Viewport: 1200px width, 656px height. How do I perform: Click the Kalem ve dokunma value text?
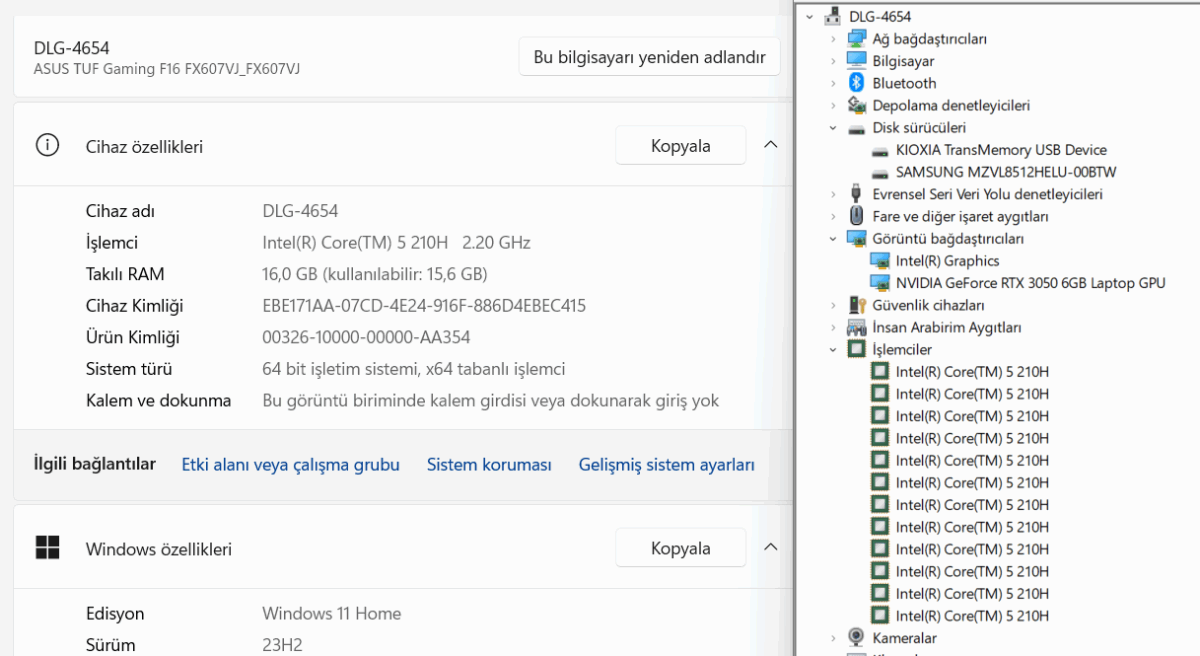coord(490,401)
